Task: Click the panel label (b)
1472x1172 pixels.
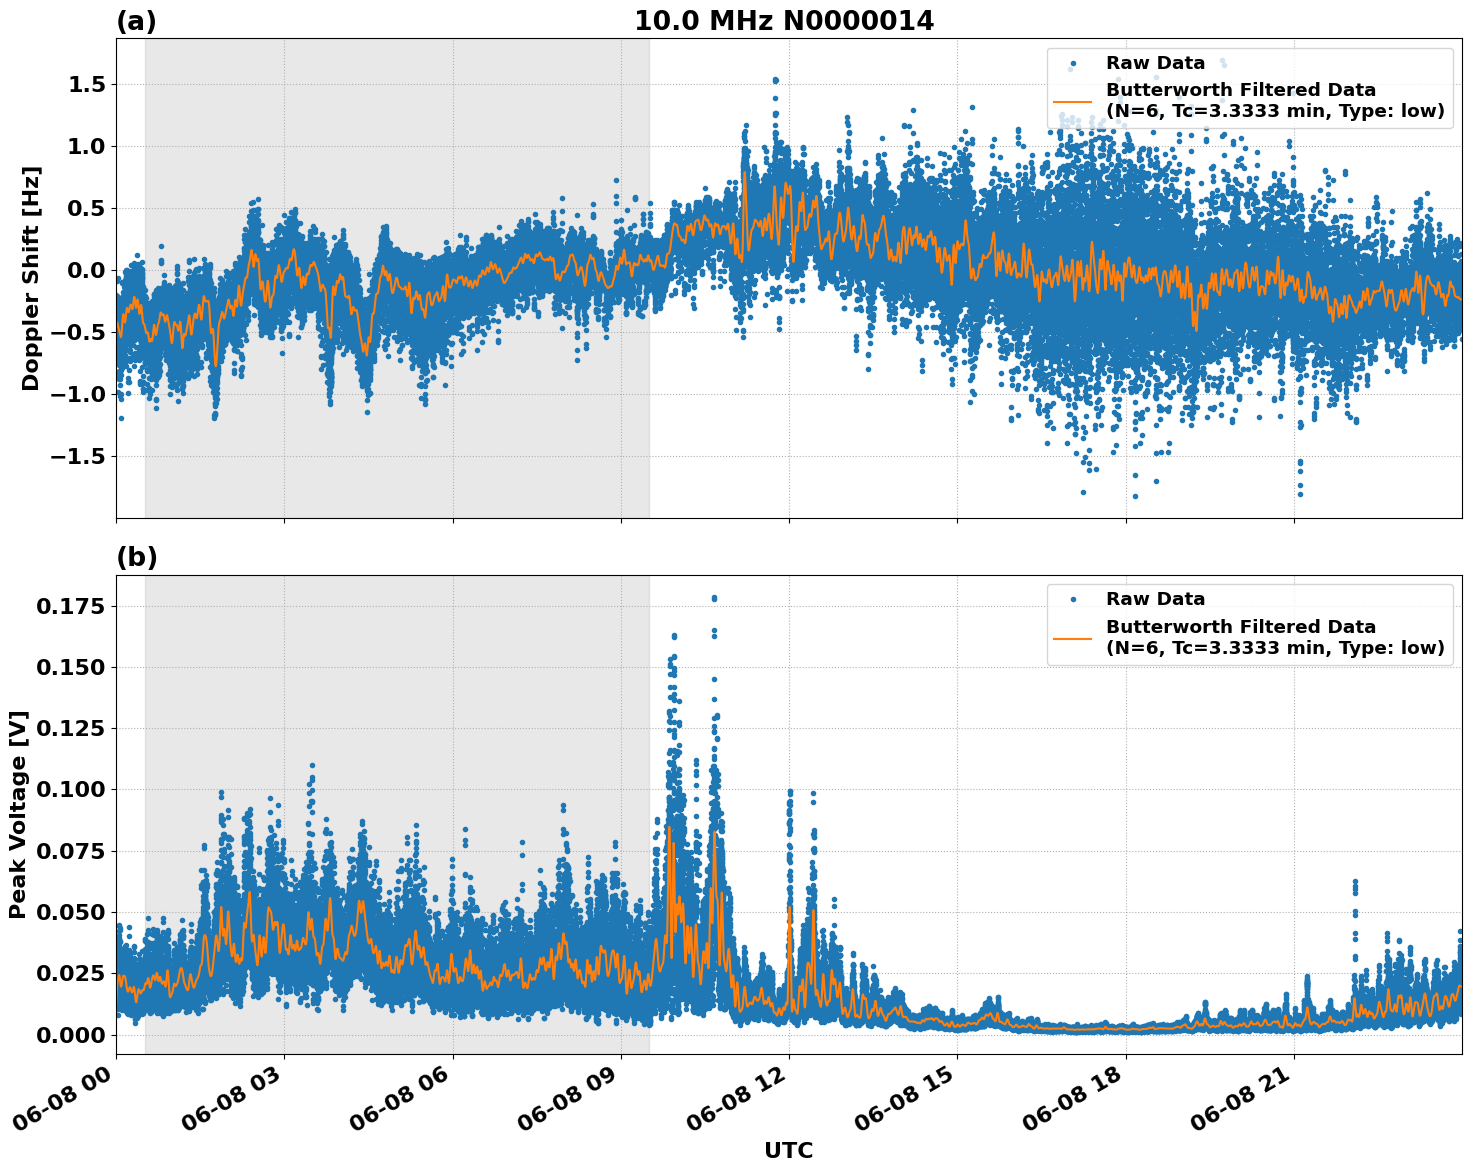Action: click(x=136, y=556)
